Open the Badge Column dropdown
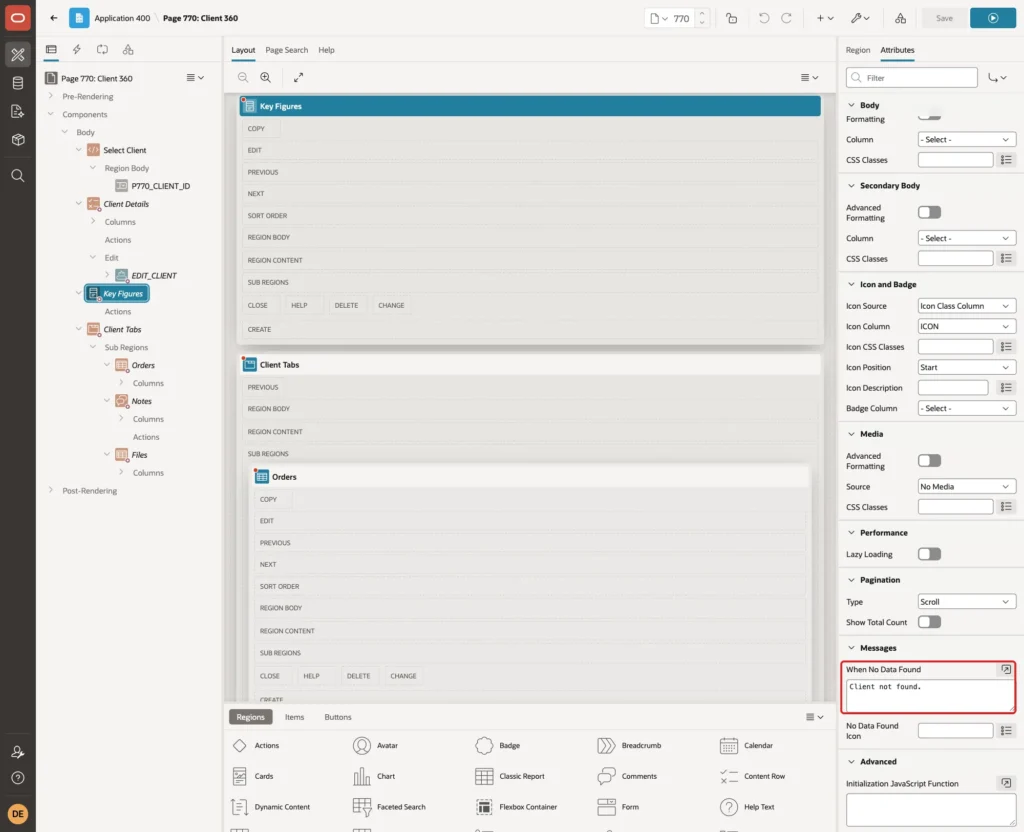Image resolution: width=1024 pixels, height=832 pixels. [967, 408]
